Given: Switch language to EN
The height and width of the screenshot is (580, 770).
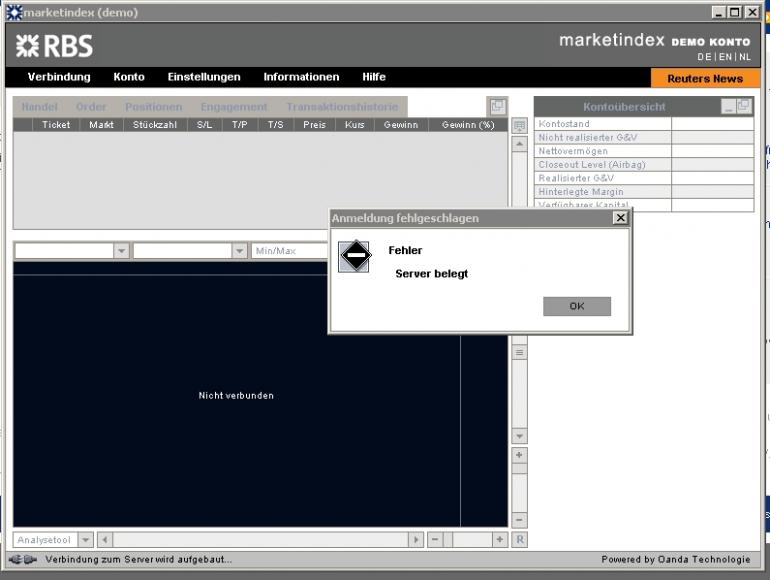Looking at the screenshot, I should click(x=725, y=57).
